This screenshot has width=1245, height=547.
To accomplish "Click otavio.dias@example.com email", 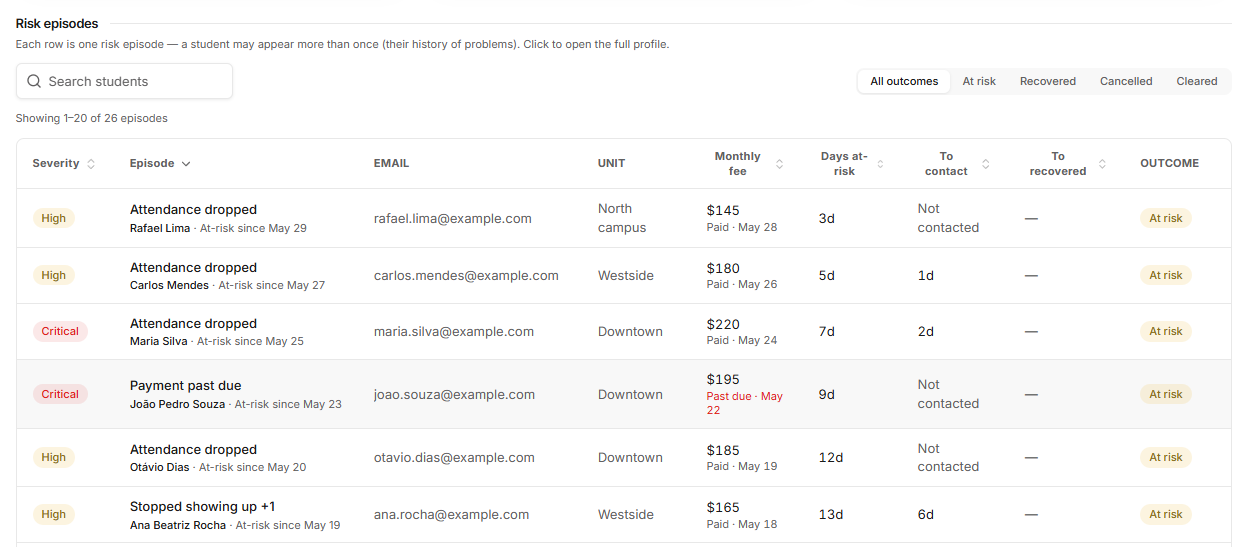I will point(454,457).
